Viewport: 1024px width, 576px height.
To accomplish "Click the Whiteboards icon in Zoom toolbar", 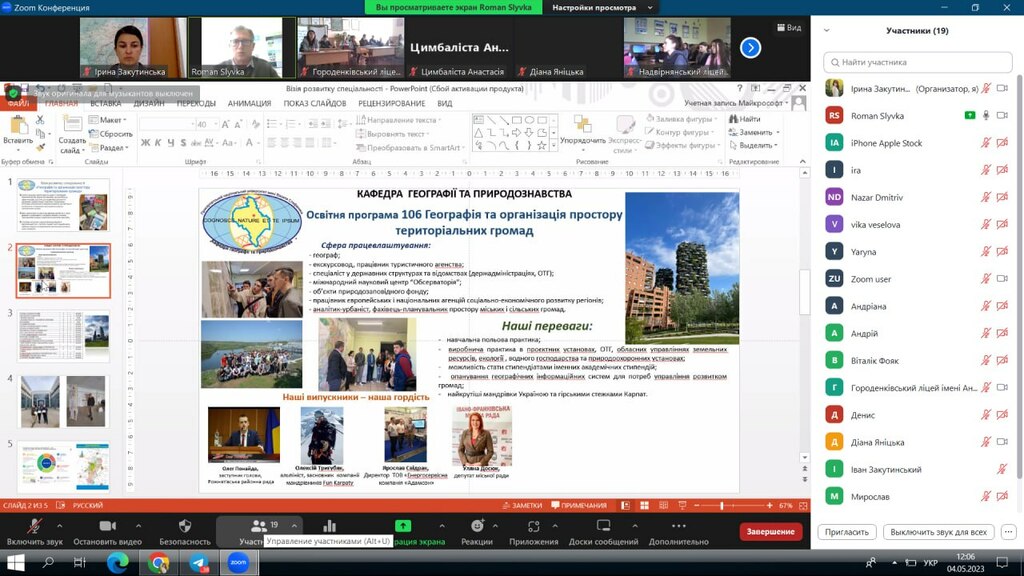I will [x=603, y=526].
